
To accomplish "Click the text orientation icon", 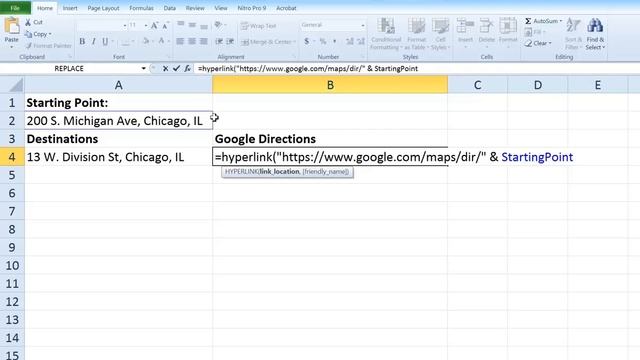I will click(x=218, y=25).
